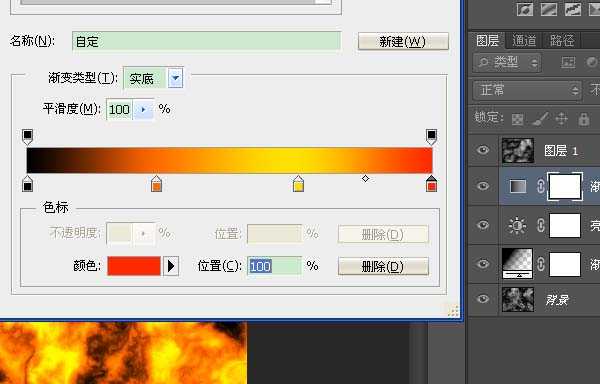This screenshot has height=384, width=600.
Task: Hide the gradient fill layer eye icon
Action: point(483,264)
